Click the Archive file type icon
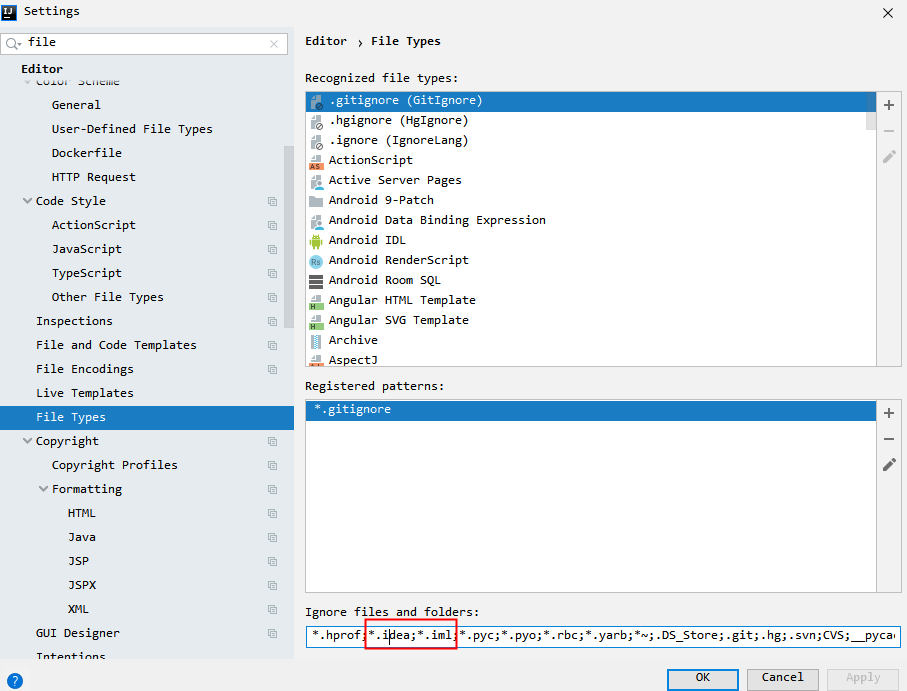 (x=316, y=341)
